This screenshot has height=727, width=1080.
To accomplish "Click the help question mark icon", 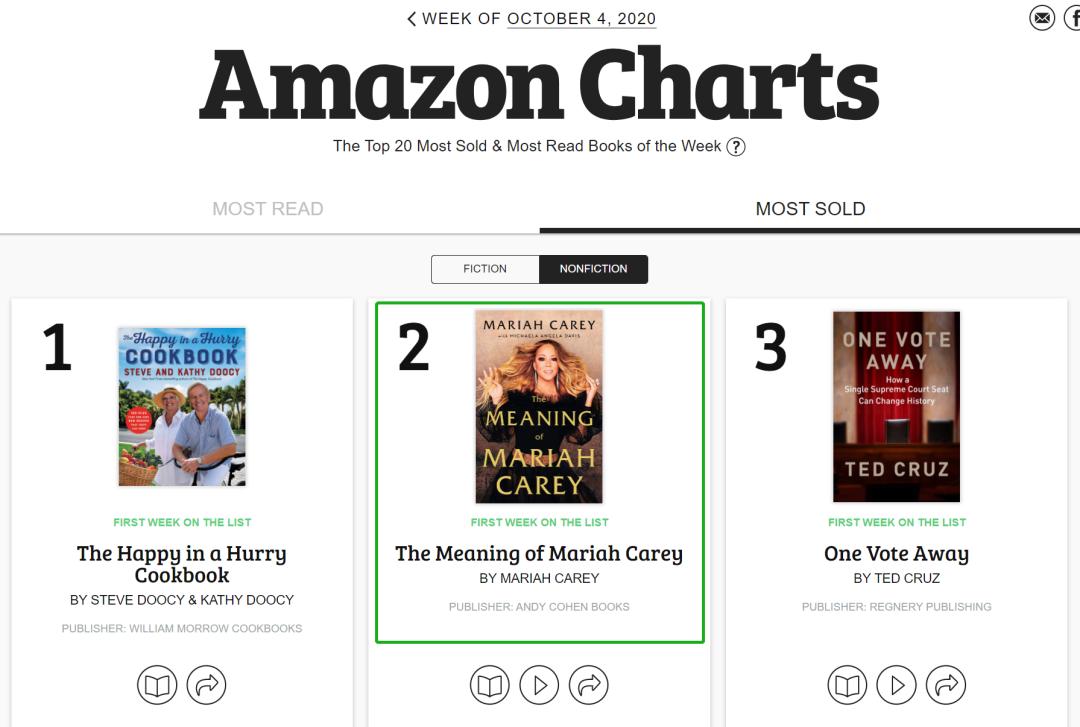I will [736, 147].
